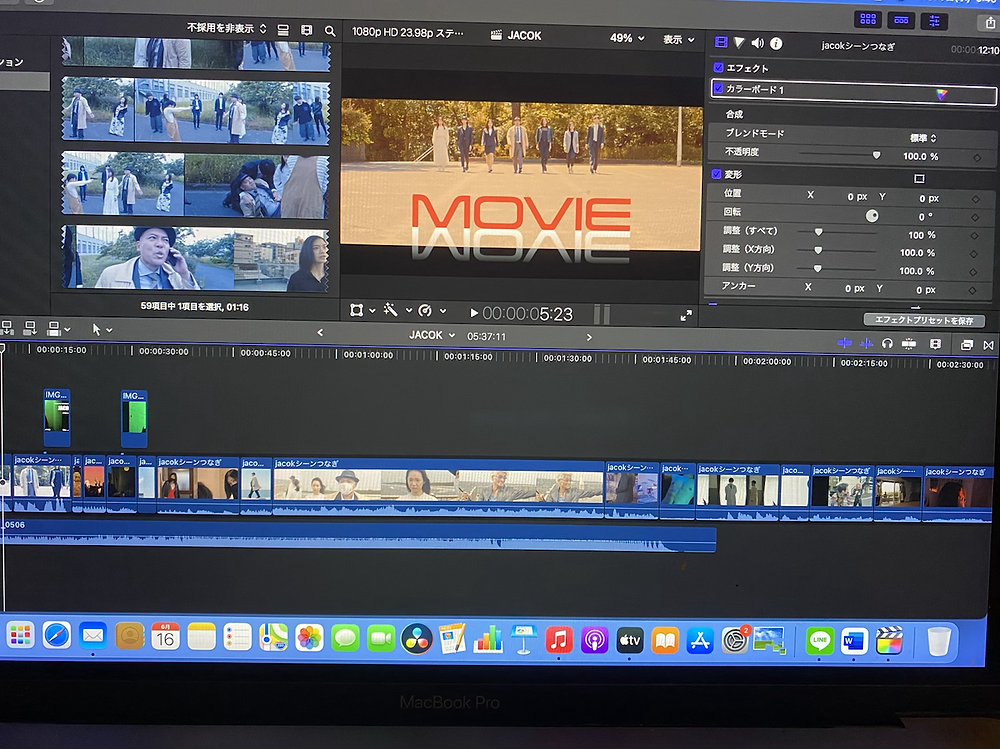1000x749 pixels.
Task: Add keyframe for 回転
Action: (x=974, y=218)
